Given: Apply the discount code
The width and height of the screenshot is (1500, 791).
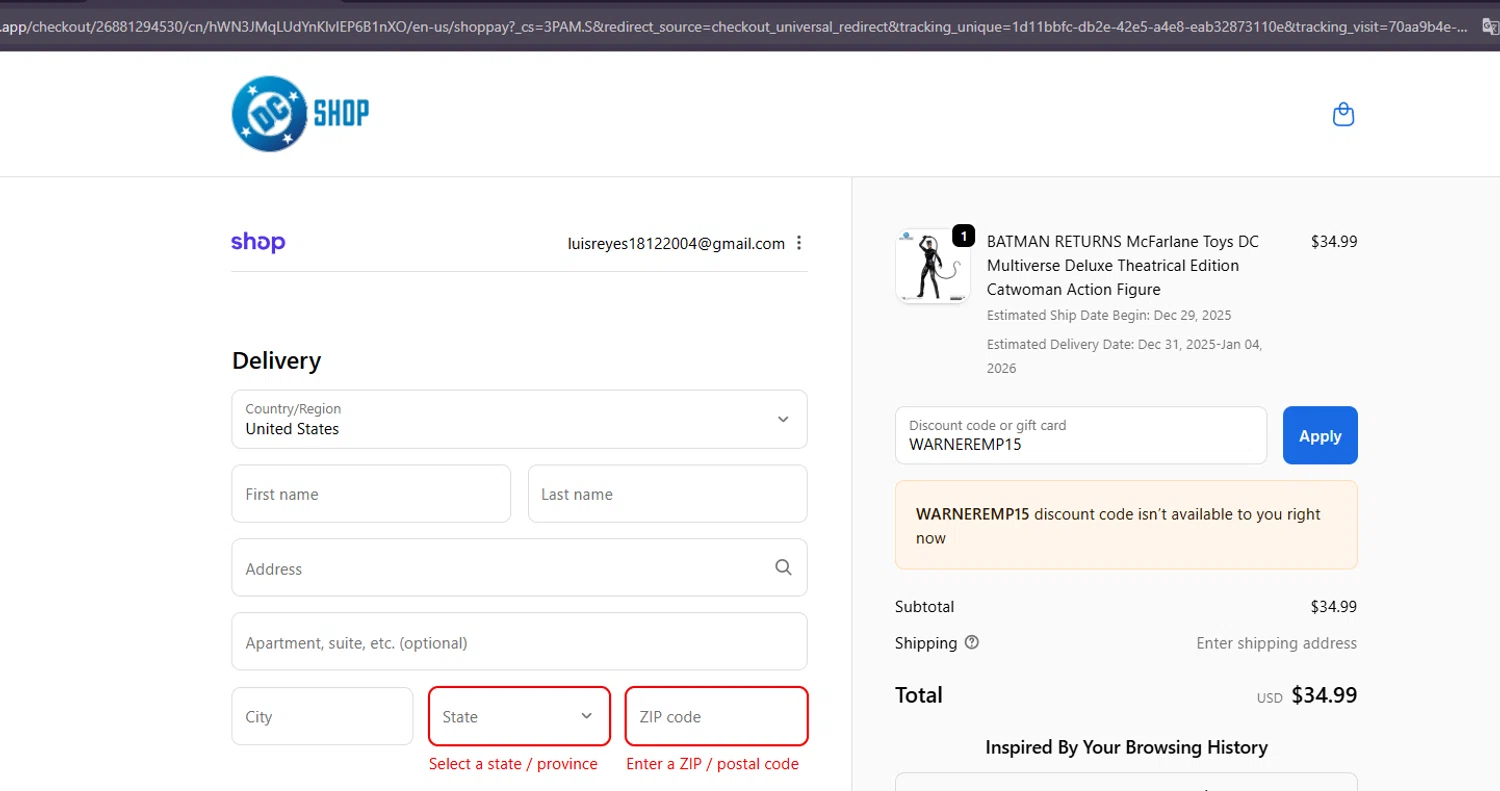Looking at the screenshot, I should point(1320,435).
